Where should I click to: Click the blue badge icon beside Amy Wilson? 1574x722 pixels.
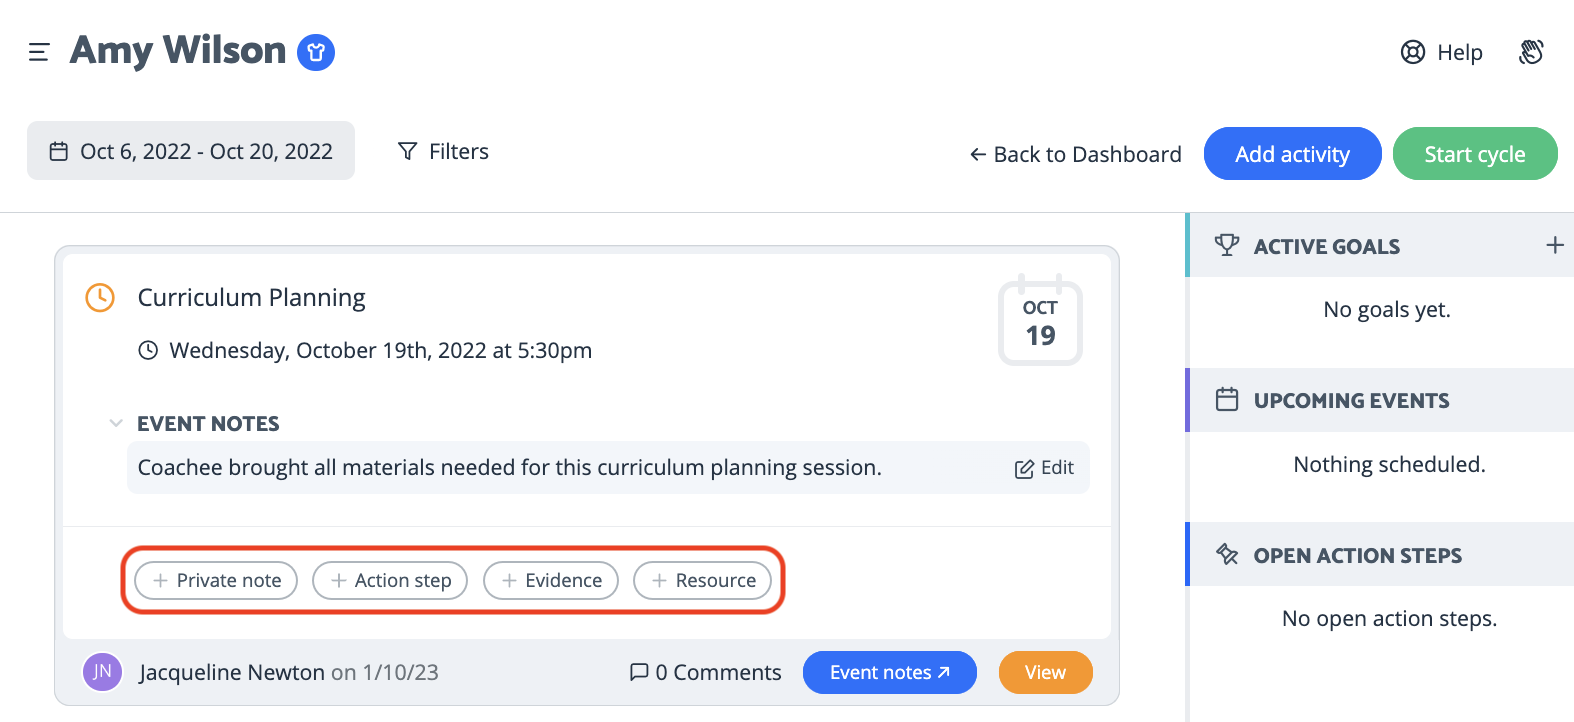pos(316,52)
